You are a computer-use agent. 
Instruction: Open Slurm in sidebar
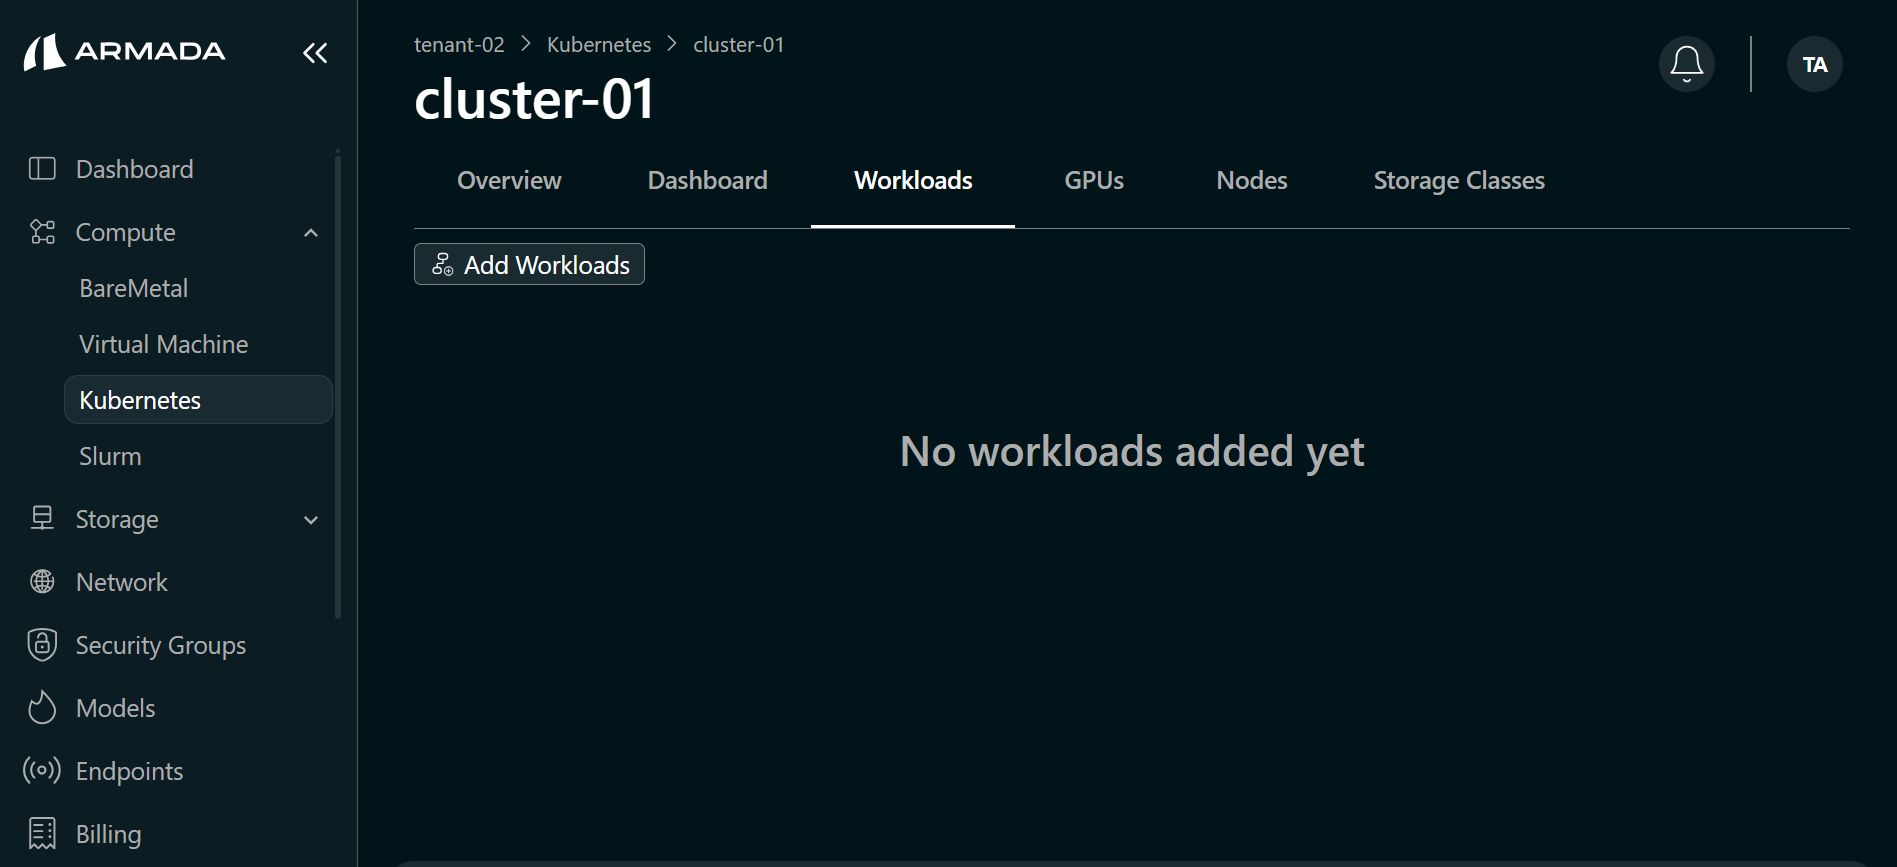click(110, 456)
